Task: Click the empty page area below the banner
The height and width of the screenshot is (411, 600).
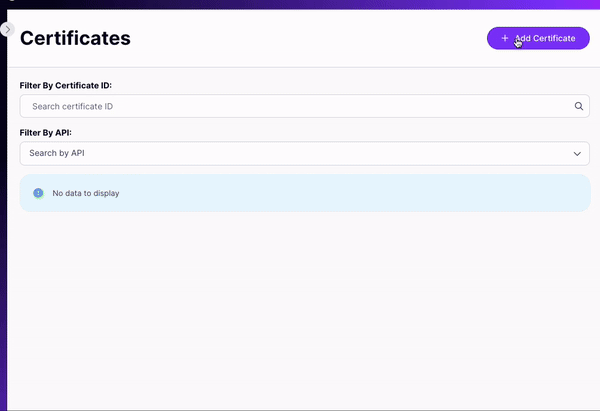Action: tap(300, 310)
